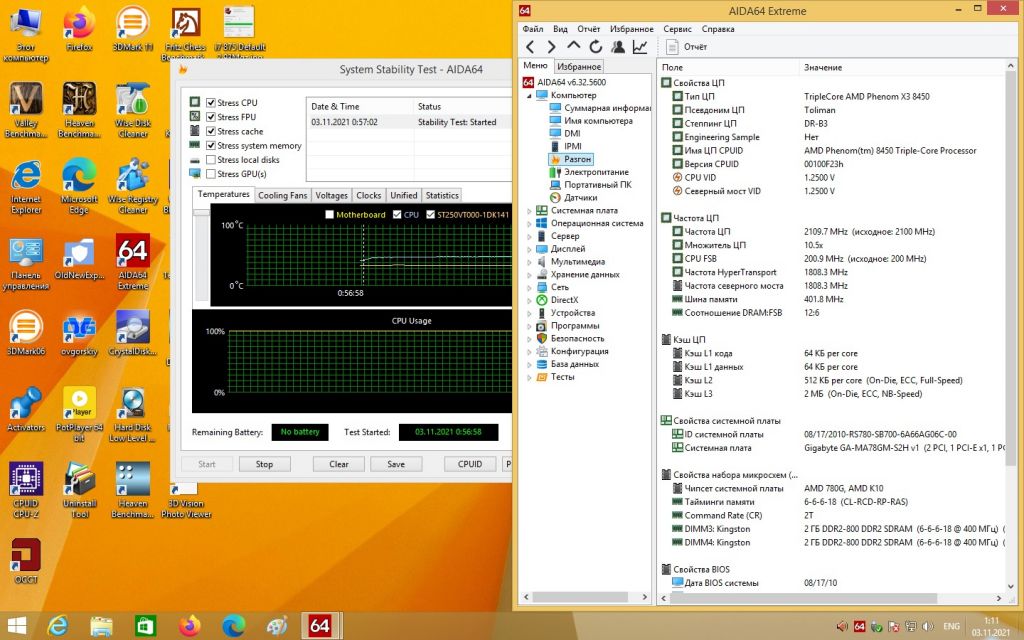Screen dimensions: 1024x640
Task: Uncheck Stress system memory checkbox
Action: tap(211, 146)
